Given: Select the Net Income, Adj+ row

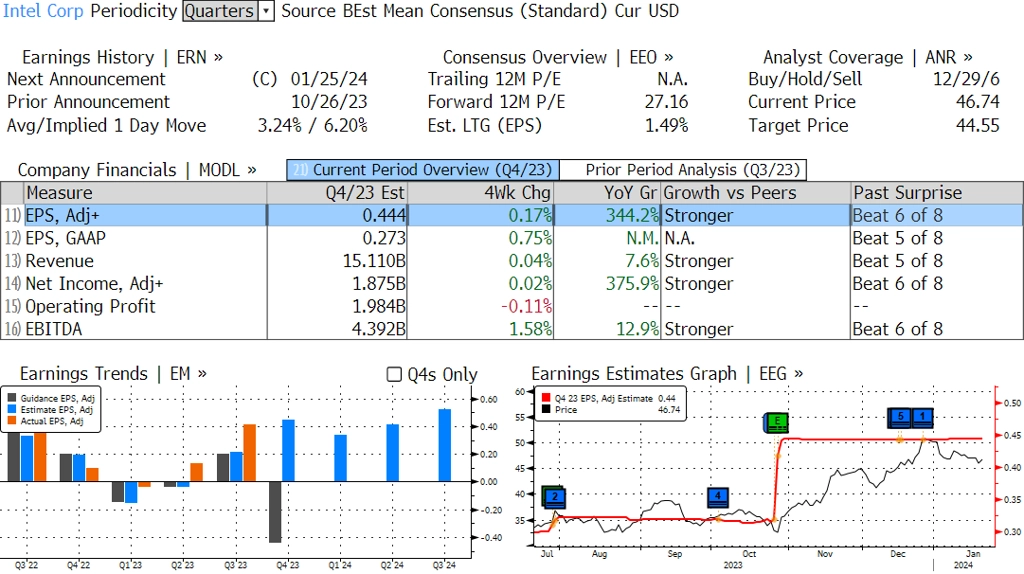Looking at the screenshot, I should [512, 284].
